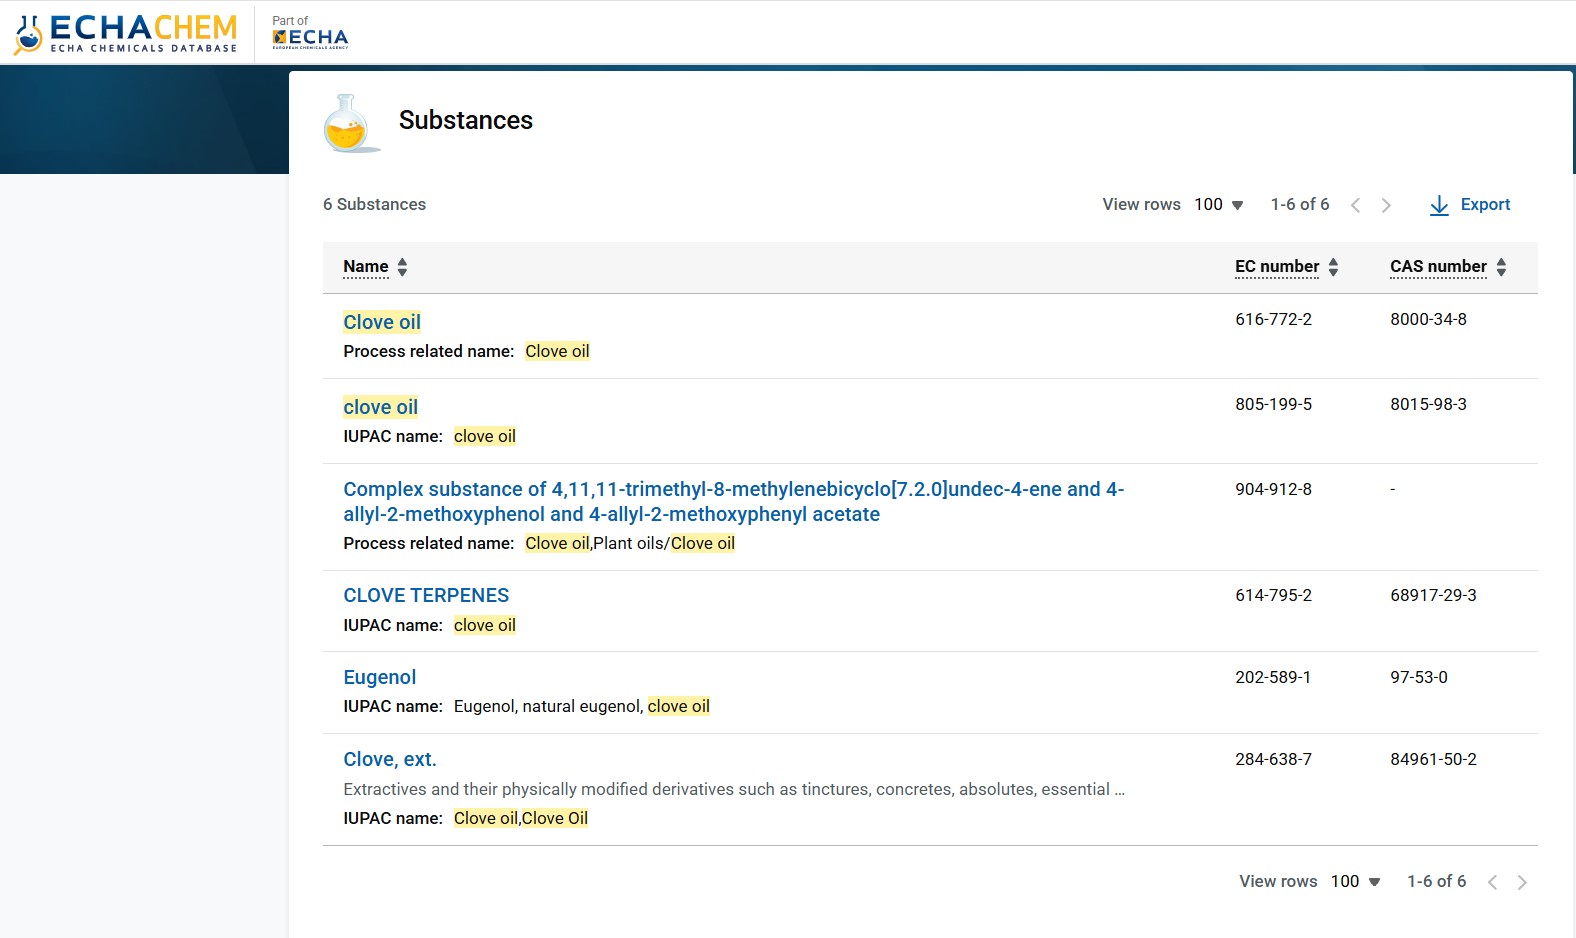1576x938 pixels.
Task: Click the Substances flask icon
Action: click(x=351, y=124)
